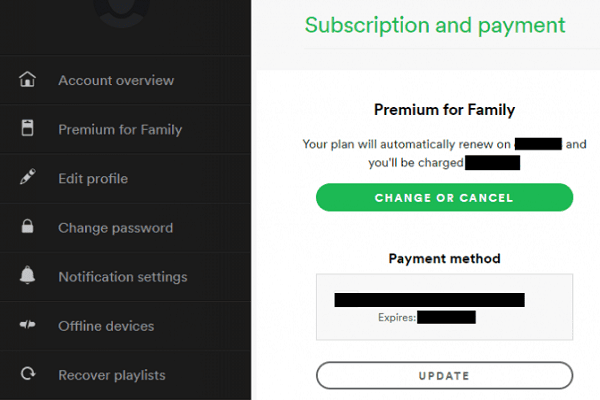Open the Change password page
This screenshot has height=400, width=600.
[115, 227]
